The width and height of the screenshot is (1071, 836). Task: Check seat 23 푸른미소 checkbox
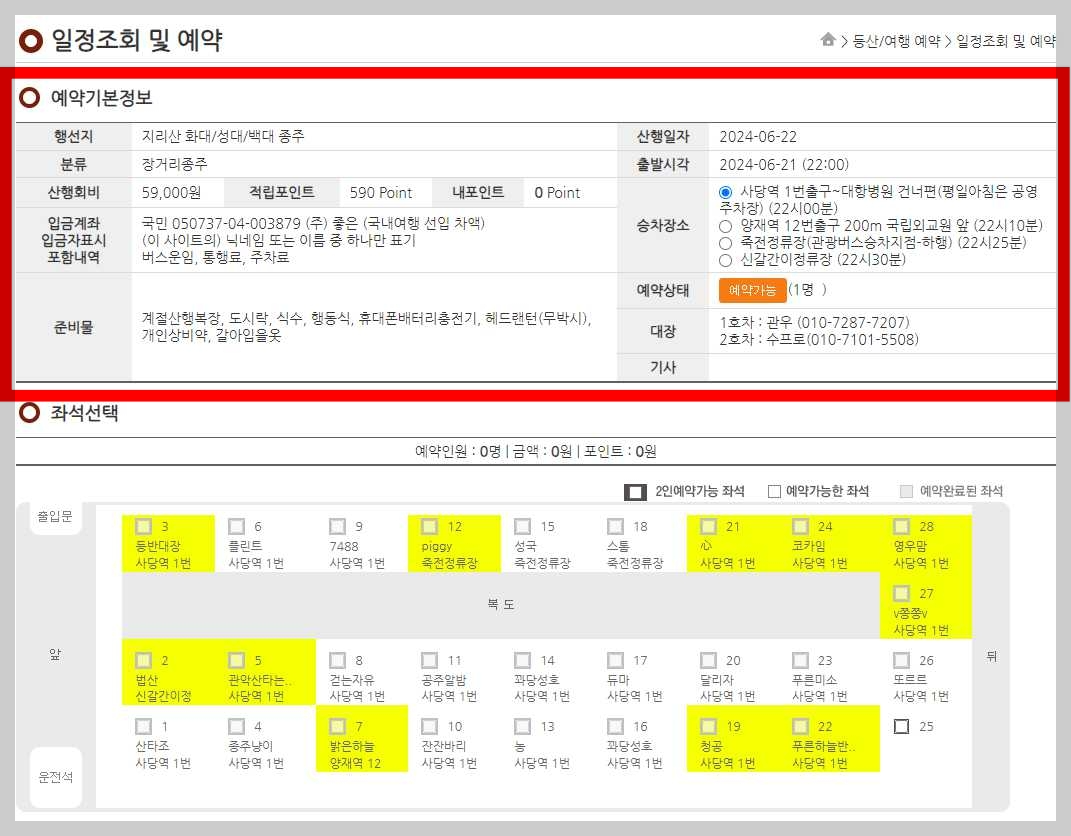pos(801,660)
